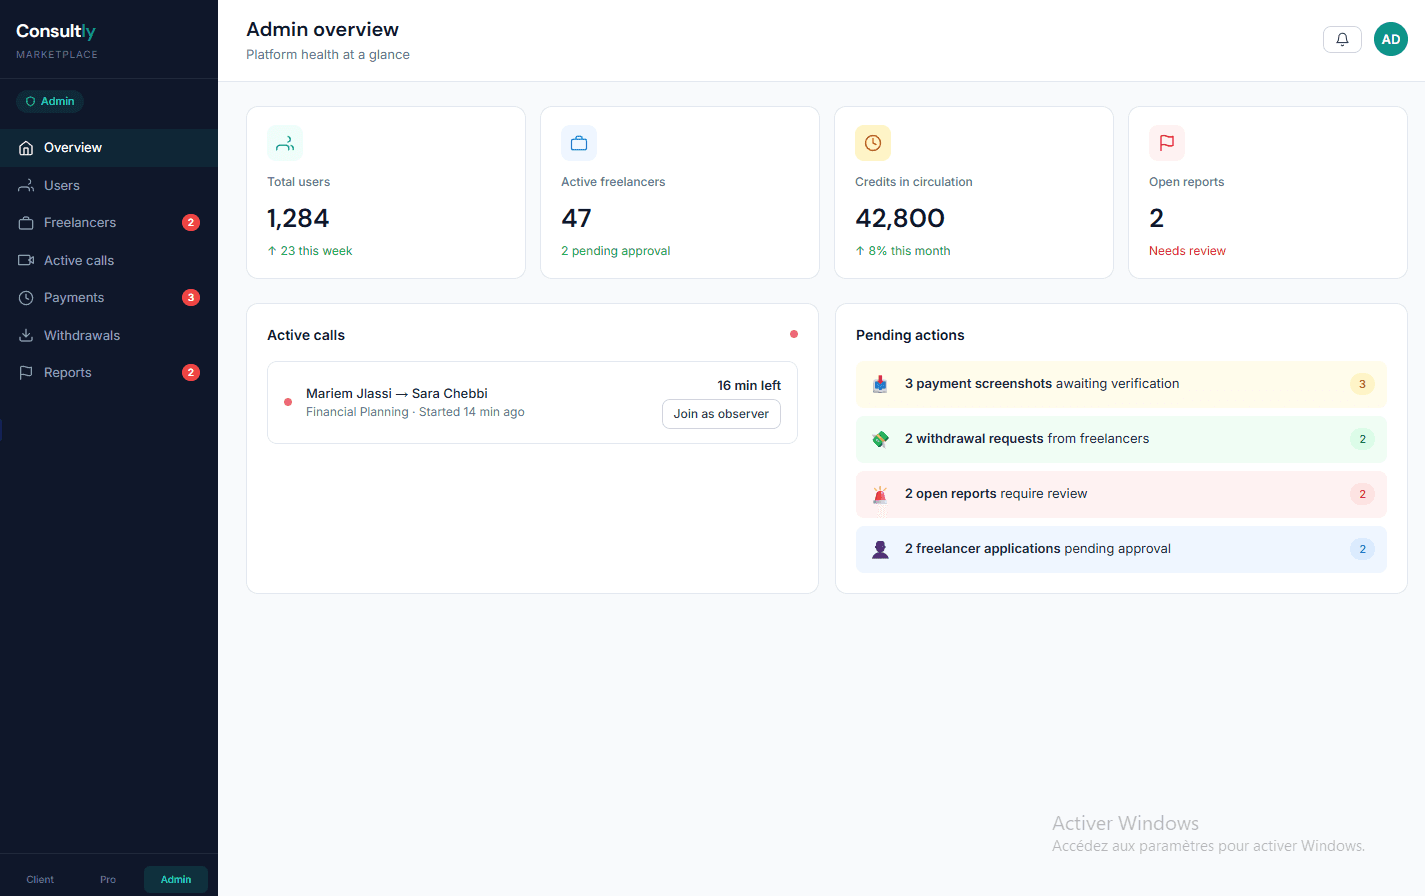
Task: Click the freelancer applications person icon
Action: [880, 549]
